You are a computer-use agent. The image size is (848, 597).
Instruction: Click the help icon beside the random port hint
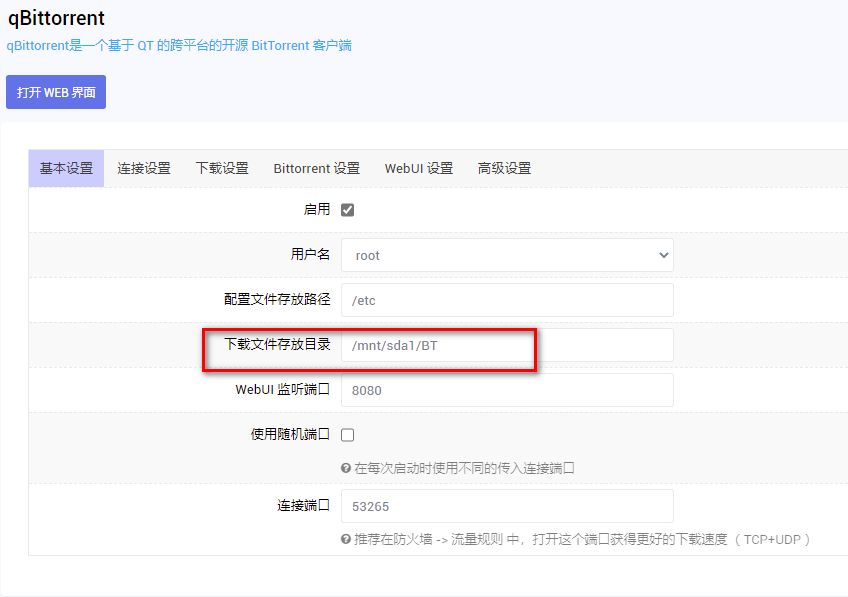346,468
